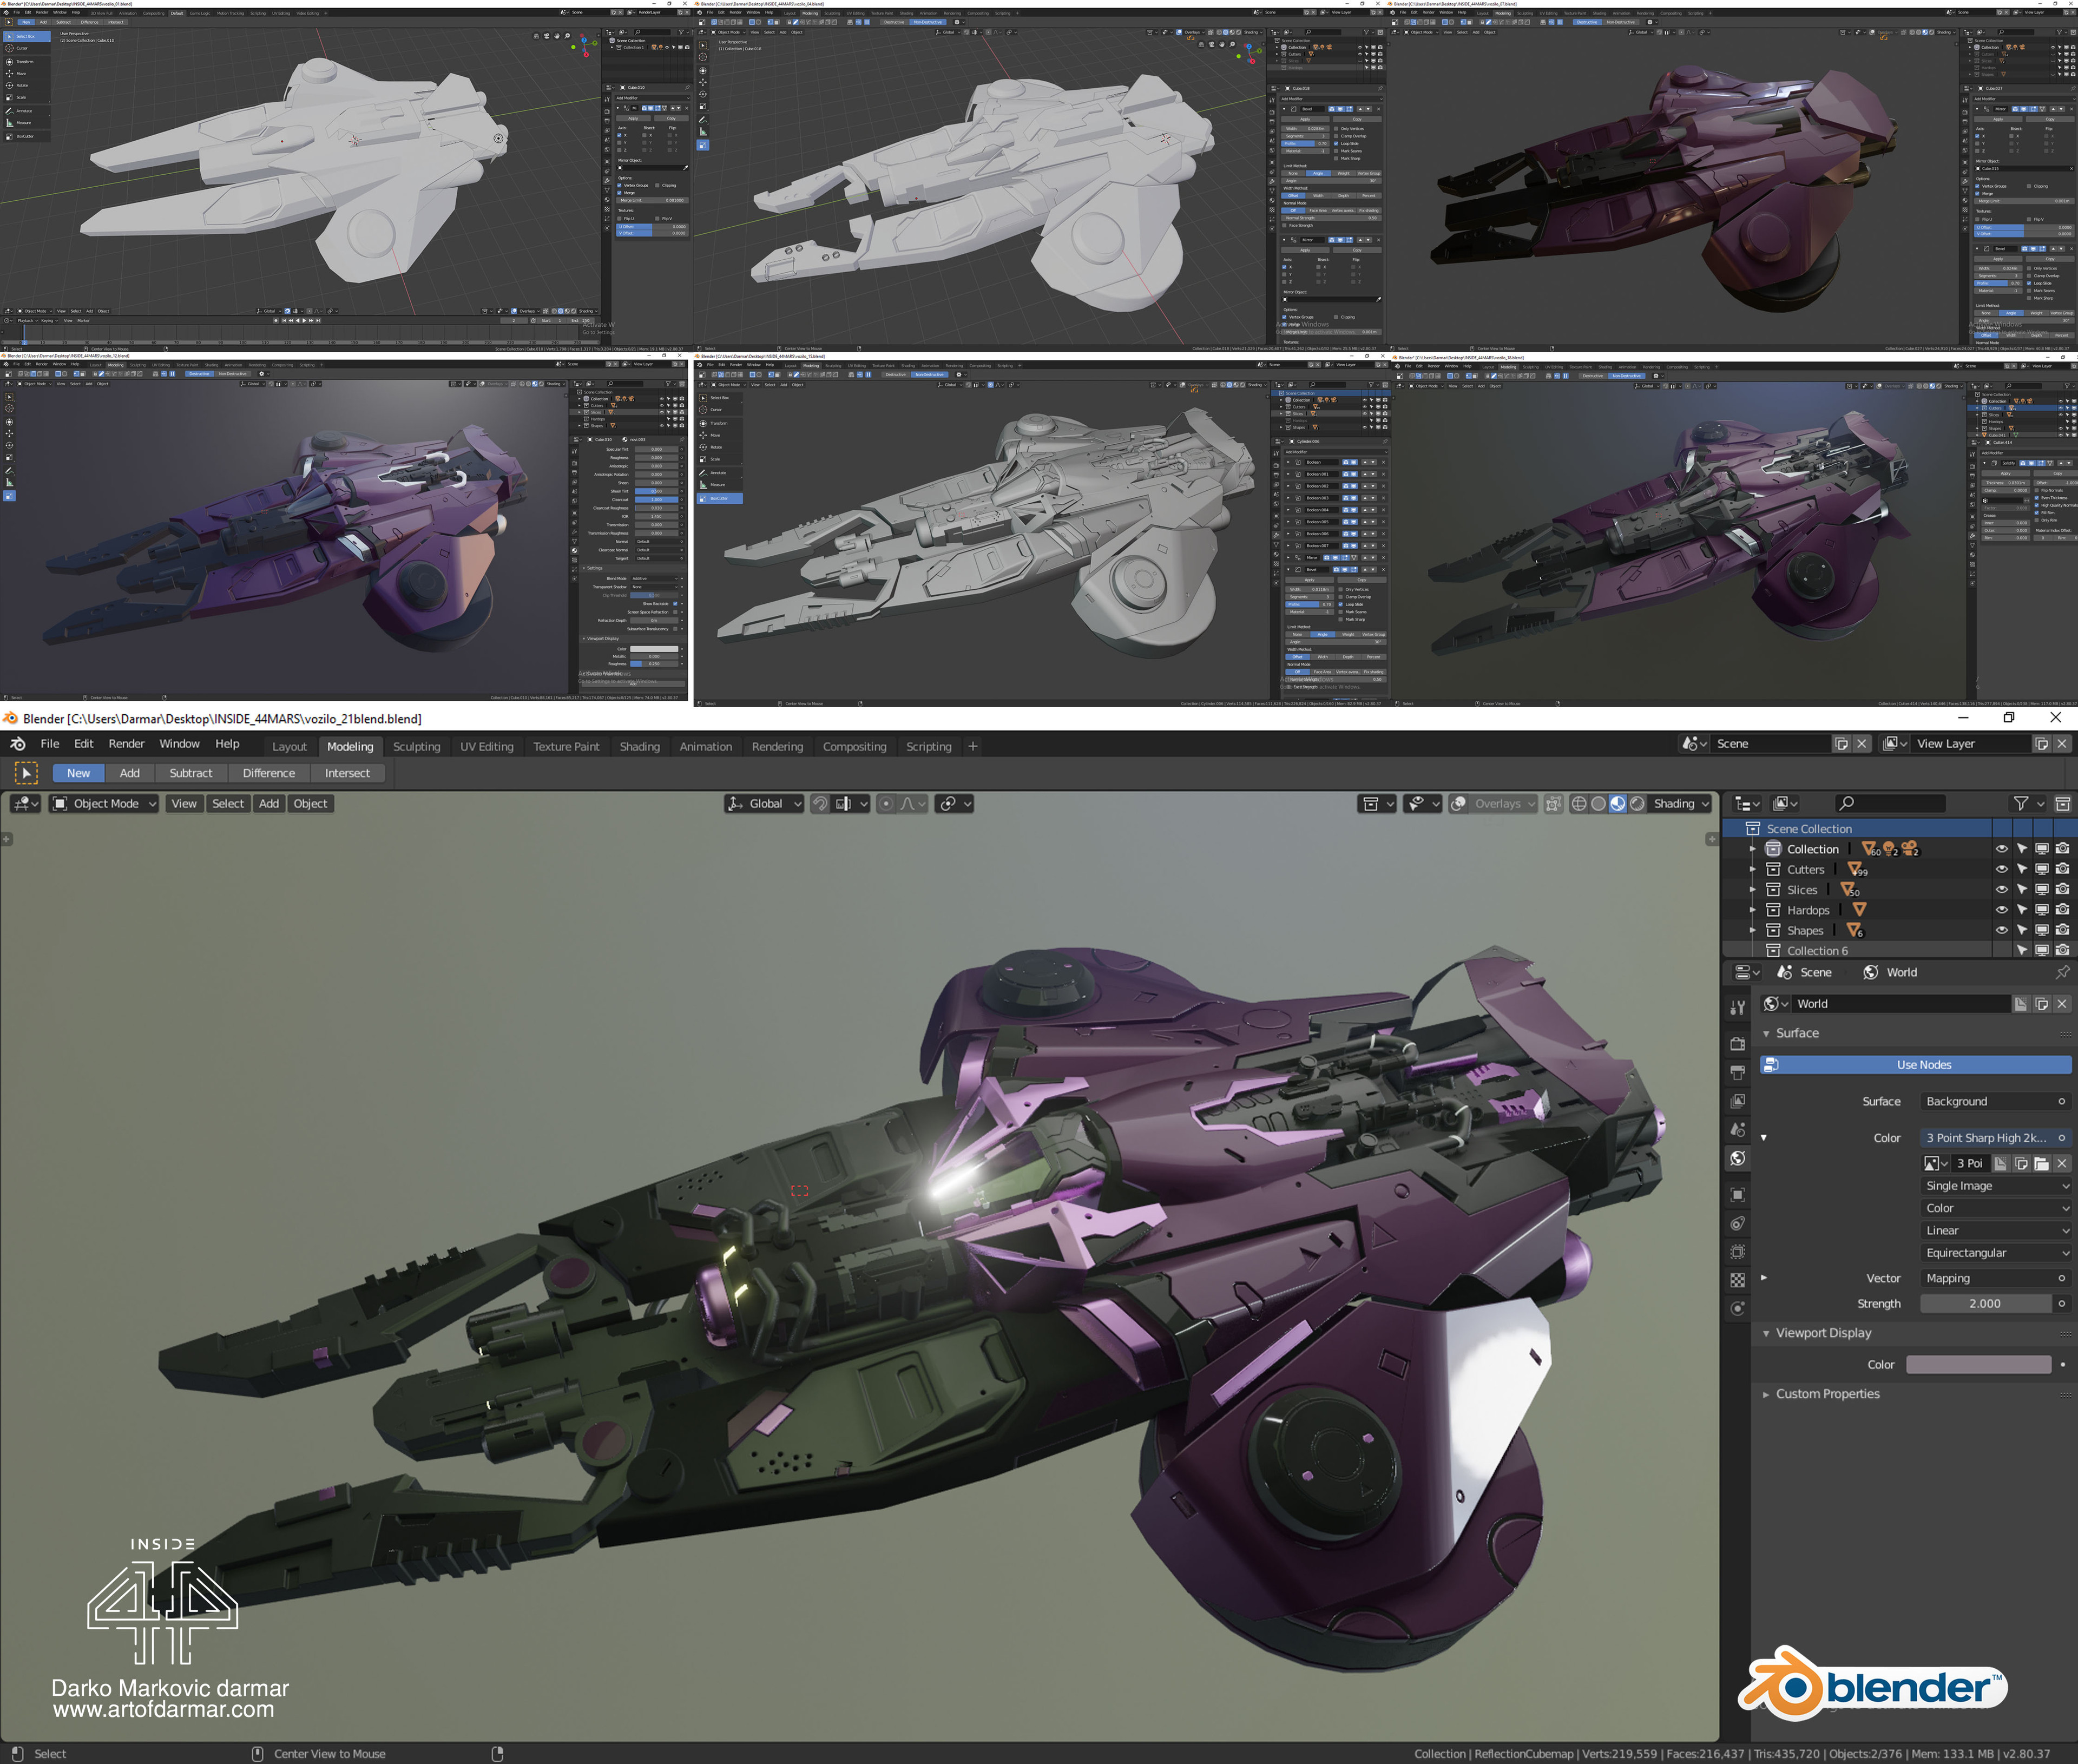The width and height of the screenshot is (2078, 1764).
Task: Open the Object menu in viewport header
Action: 310,804
